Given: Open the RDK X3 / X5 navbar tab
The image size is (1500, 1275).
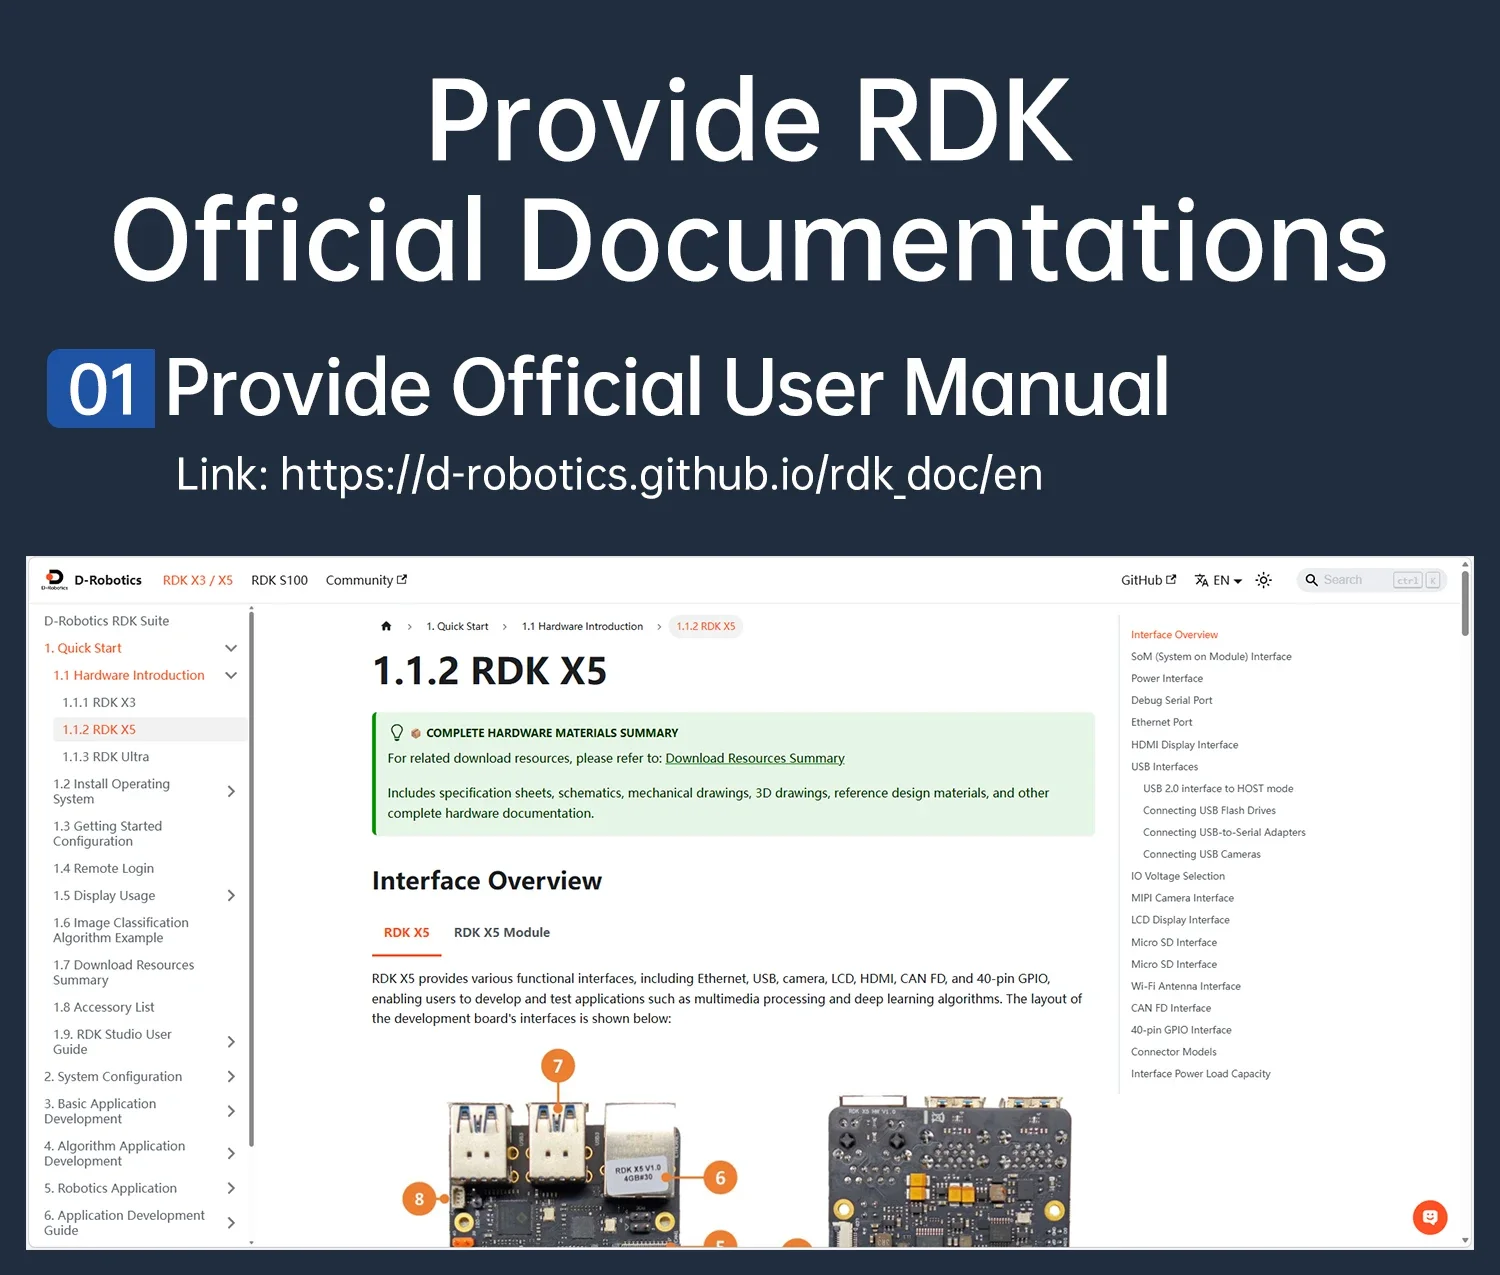Looking at the screenshot, I should point(197,580).
